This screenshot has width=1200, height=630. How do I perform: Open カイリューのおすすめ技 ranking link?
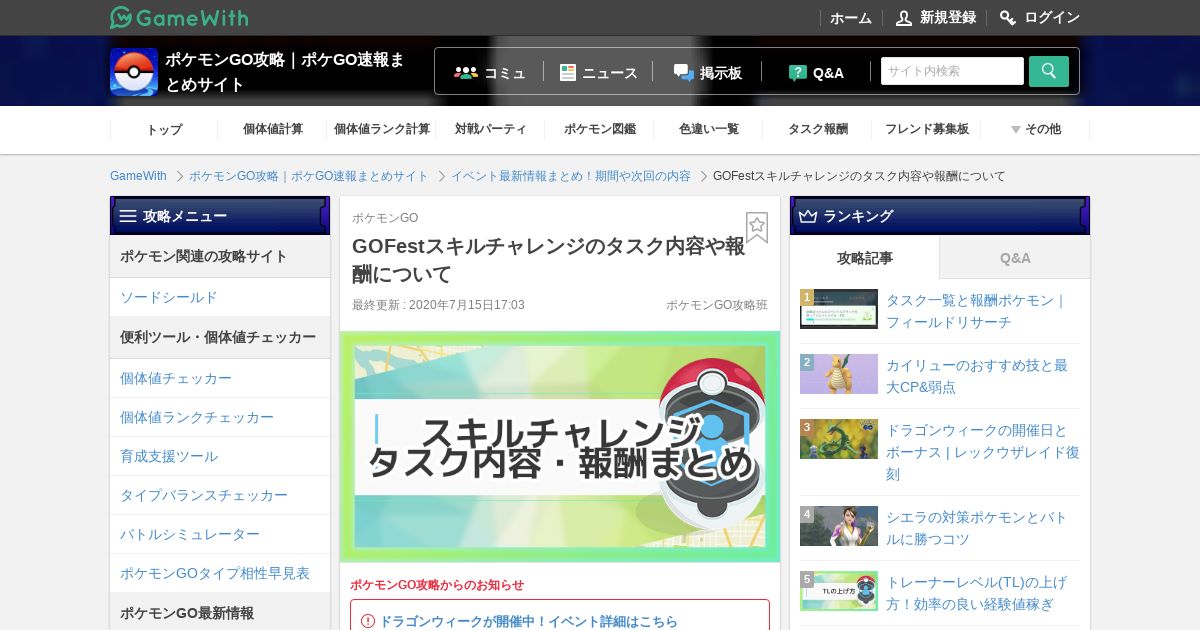[x=977, y=376]
